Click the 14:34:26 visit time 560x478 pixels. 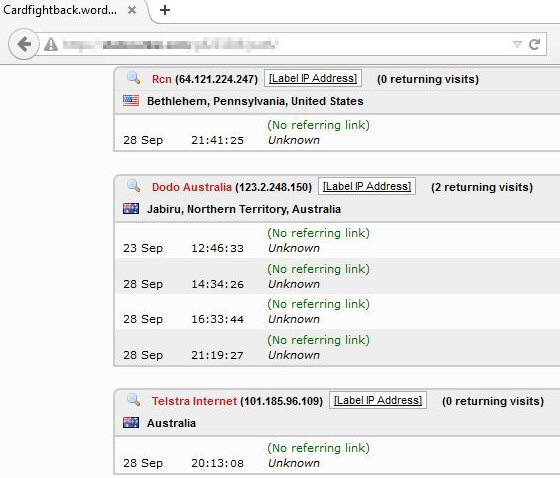218,284
